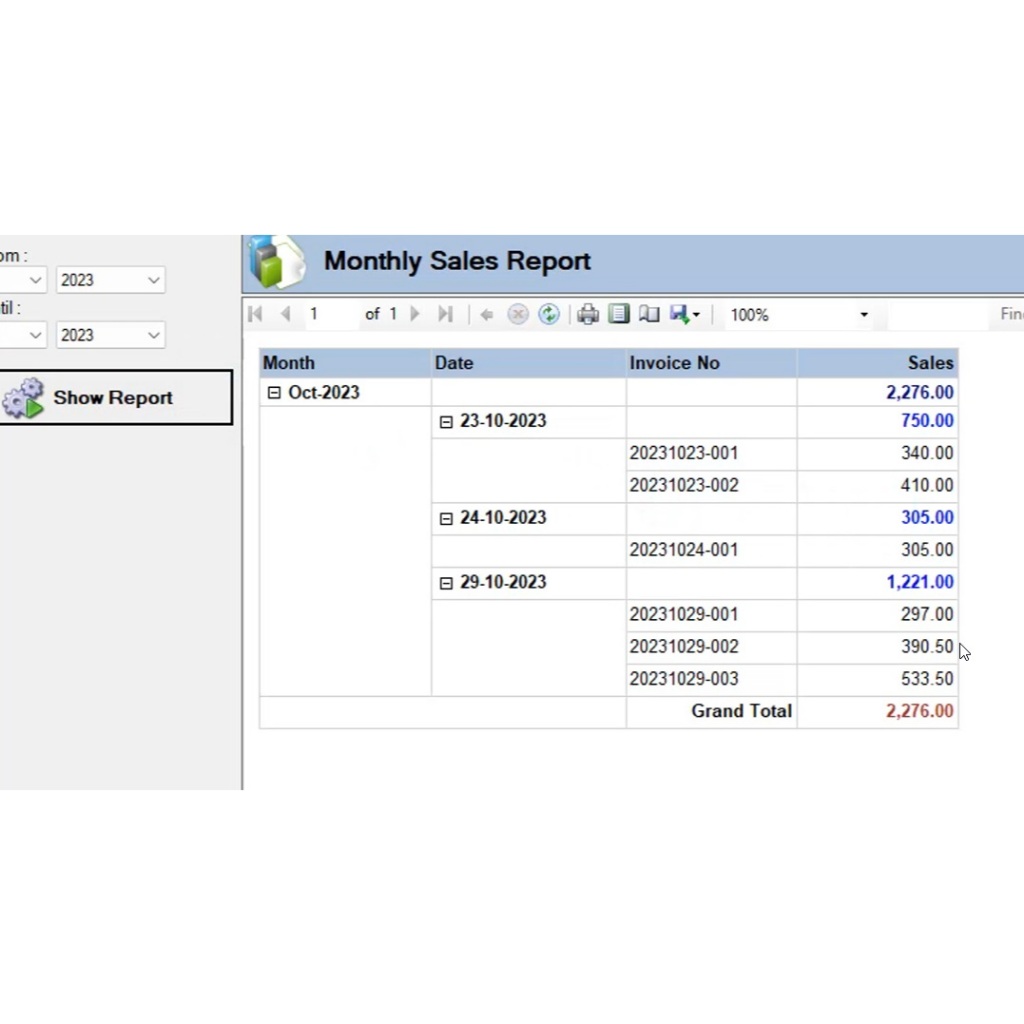Collapse the Oct-2023 month group

pyautogui.click(x=274, y=393)
